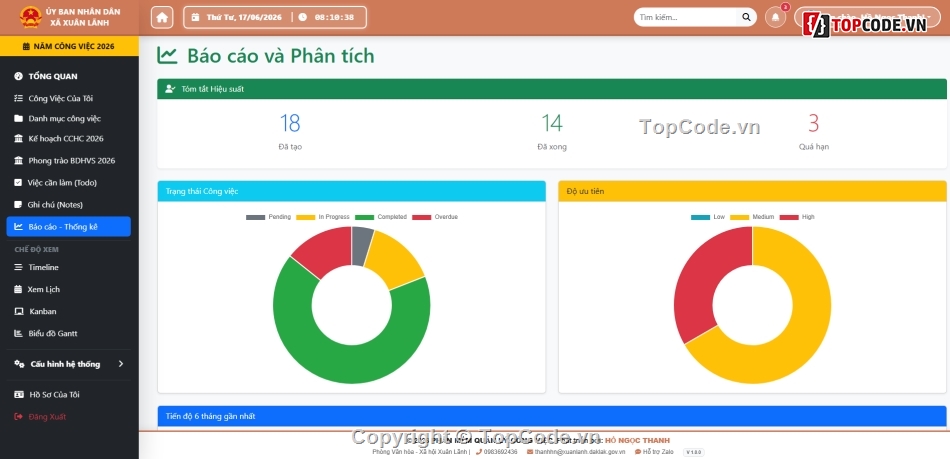The image size is (950, 459).
Task: Toggle the Overdue series in status legend
Action: 435,217
